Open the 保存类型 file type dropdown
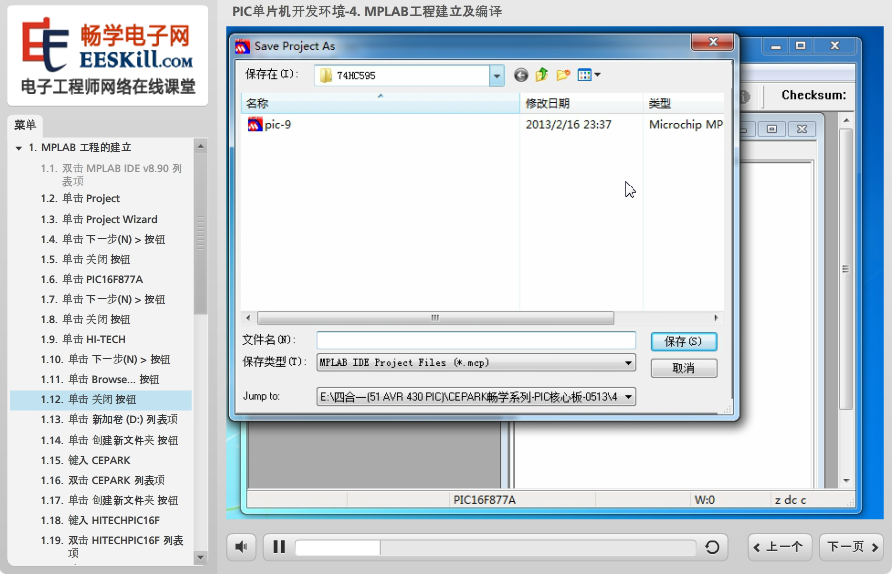This screenshot has height=574, width=892. (x=476, y=362)
